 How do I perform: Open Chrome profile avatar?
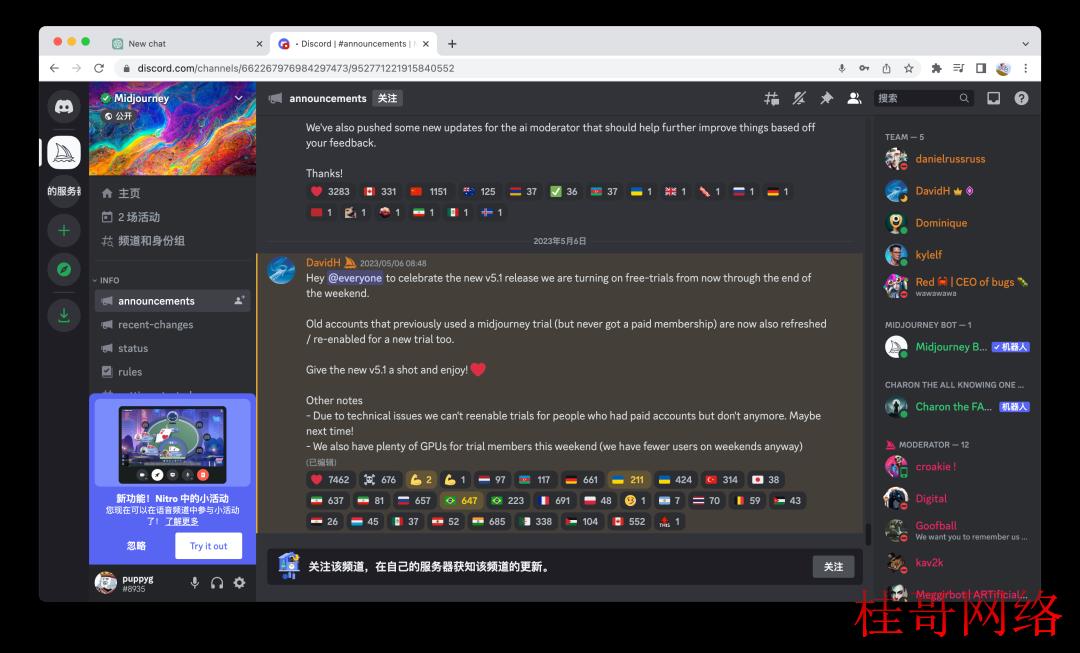pyautogui.click(x=1003, y=68)
